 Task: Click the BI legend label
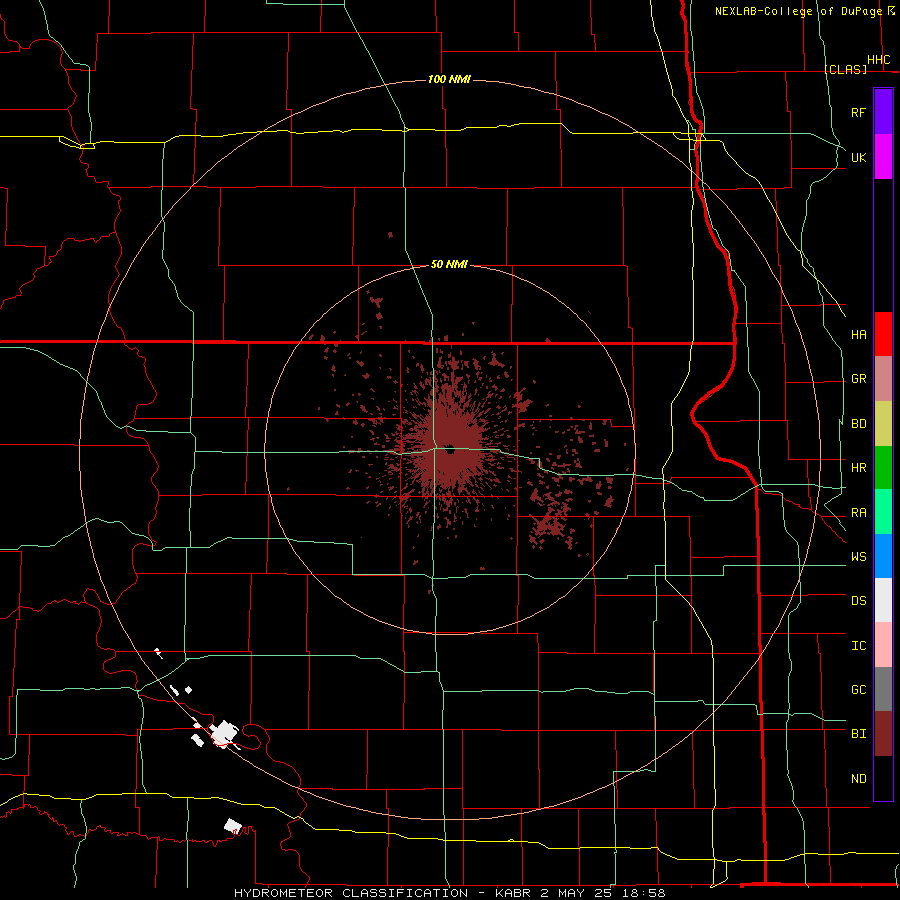point(858,734)
